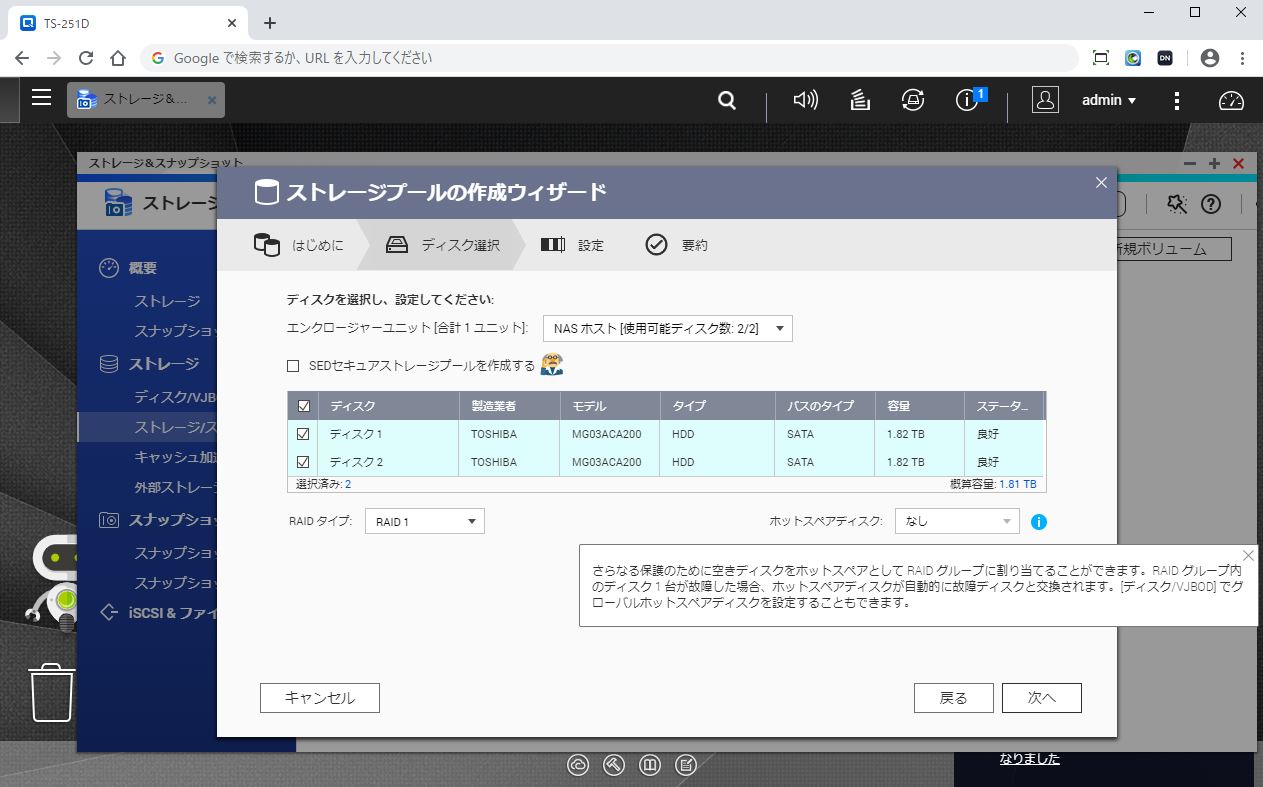The image size is (1263, 787).
Task: Open background tasks stack icon
Action: point(859,100)
